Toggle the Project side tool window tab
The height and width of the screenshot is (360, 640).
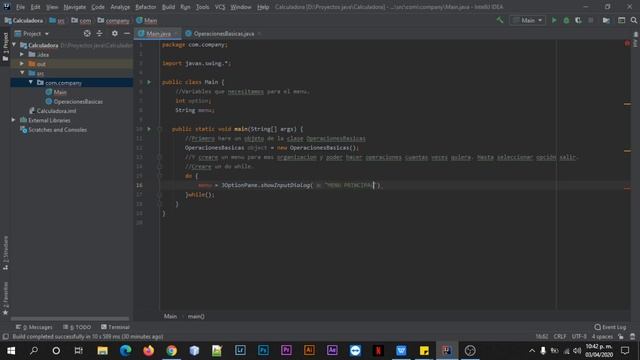[x=5, y=47]
